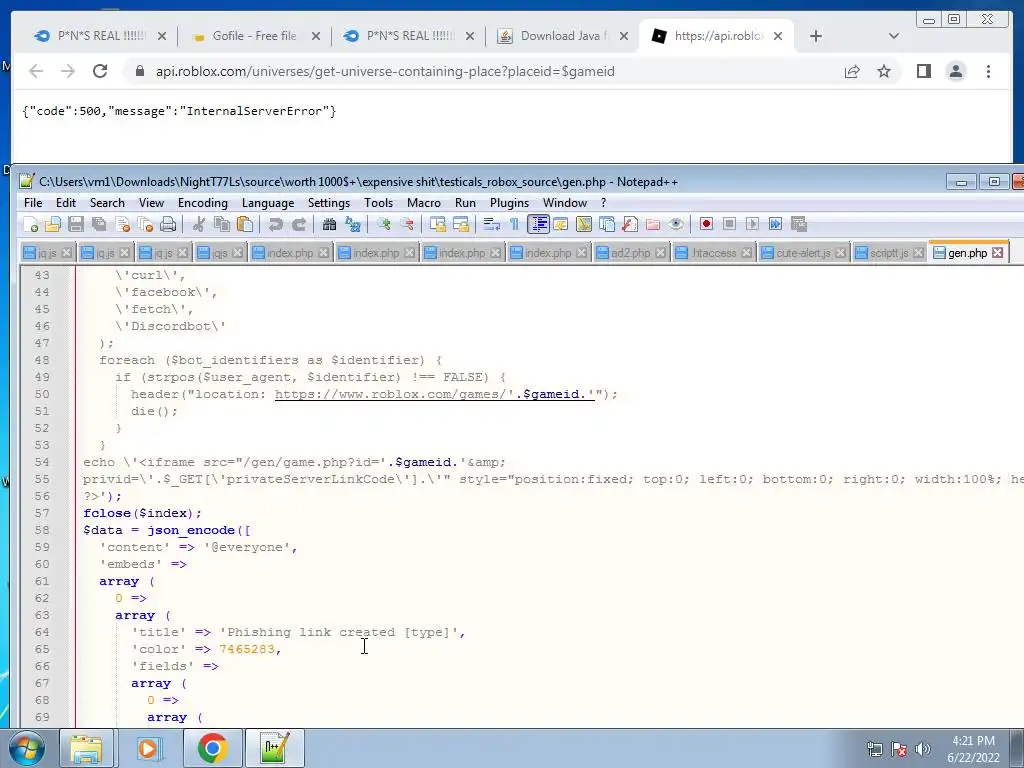Click the Close All documents icon
Image resolution: width=1024 pixels, height=768 pixels.
tap(145, 225)
